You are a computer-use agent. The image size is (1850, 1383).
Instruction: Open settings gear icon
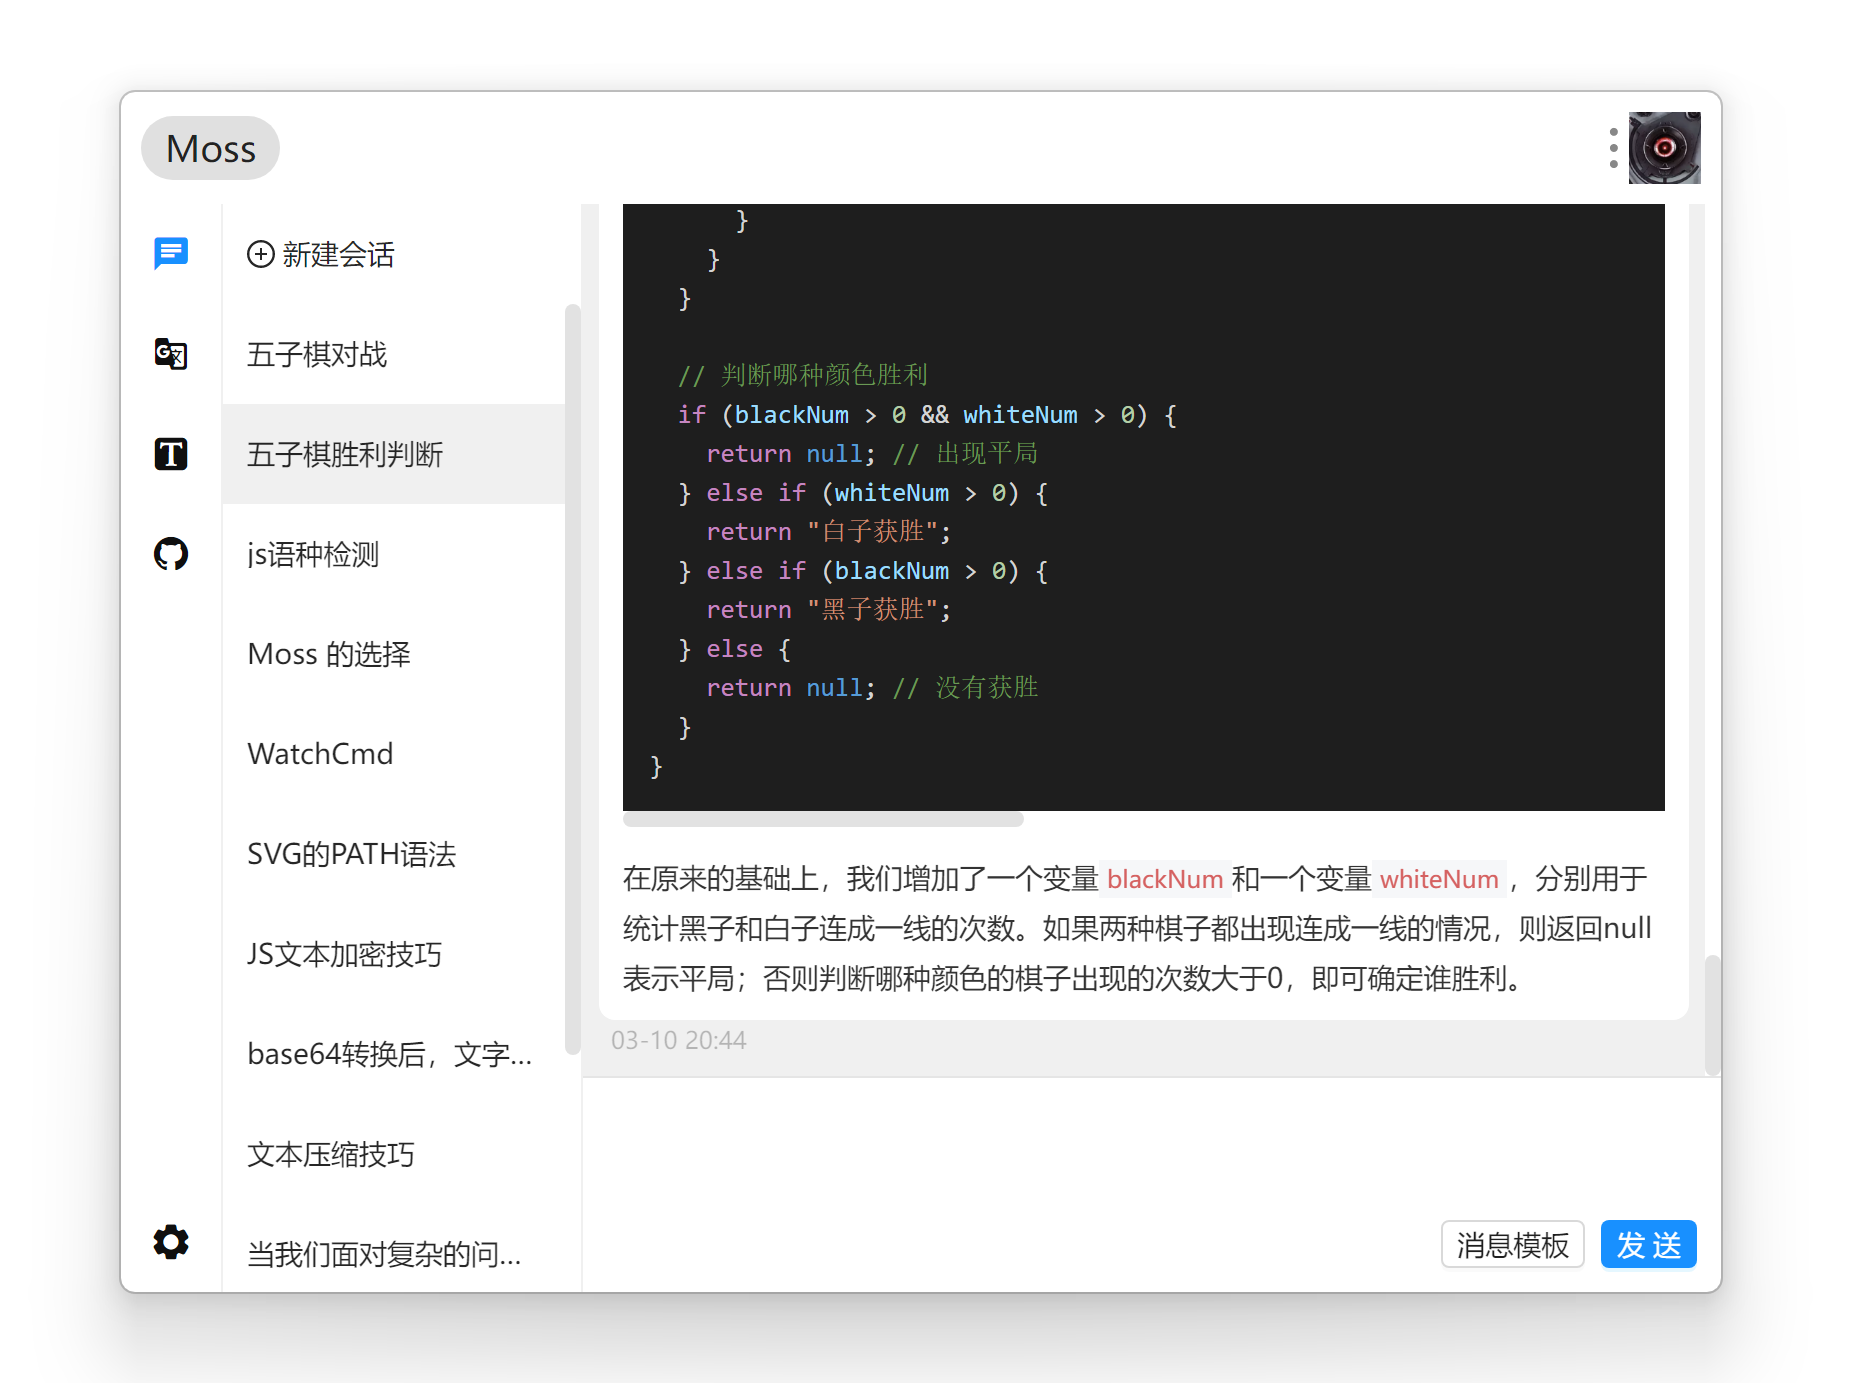click(171, 1242)
